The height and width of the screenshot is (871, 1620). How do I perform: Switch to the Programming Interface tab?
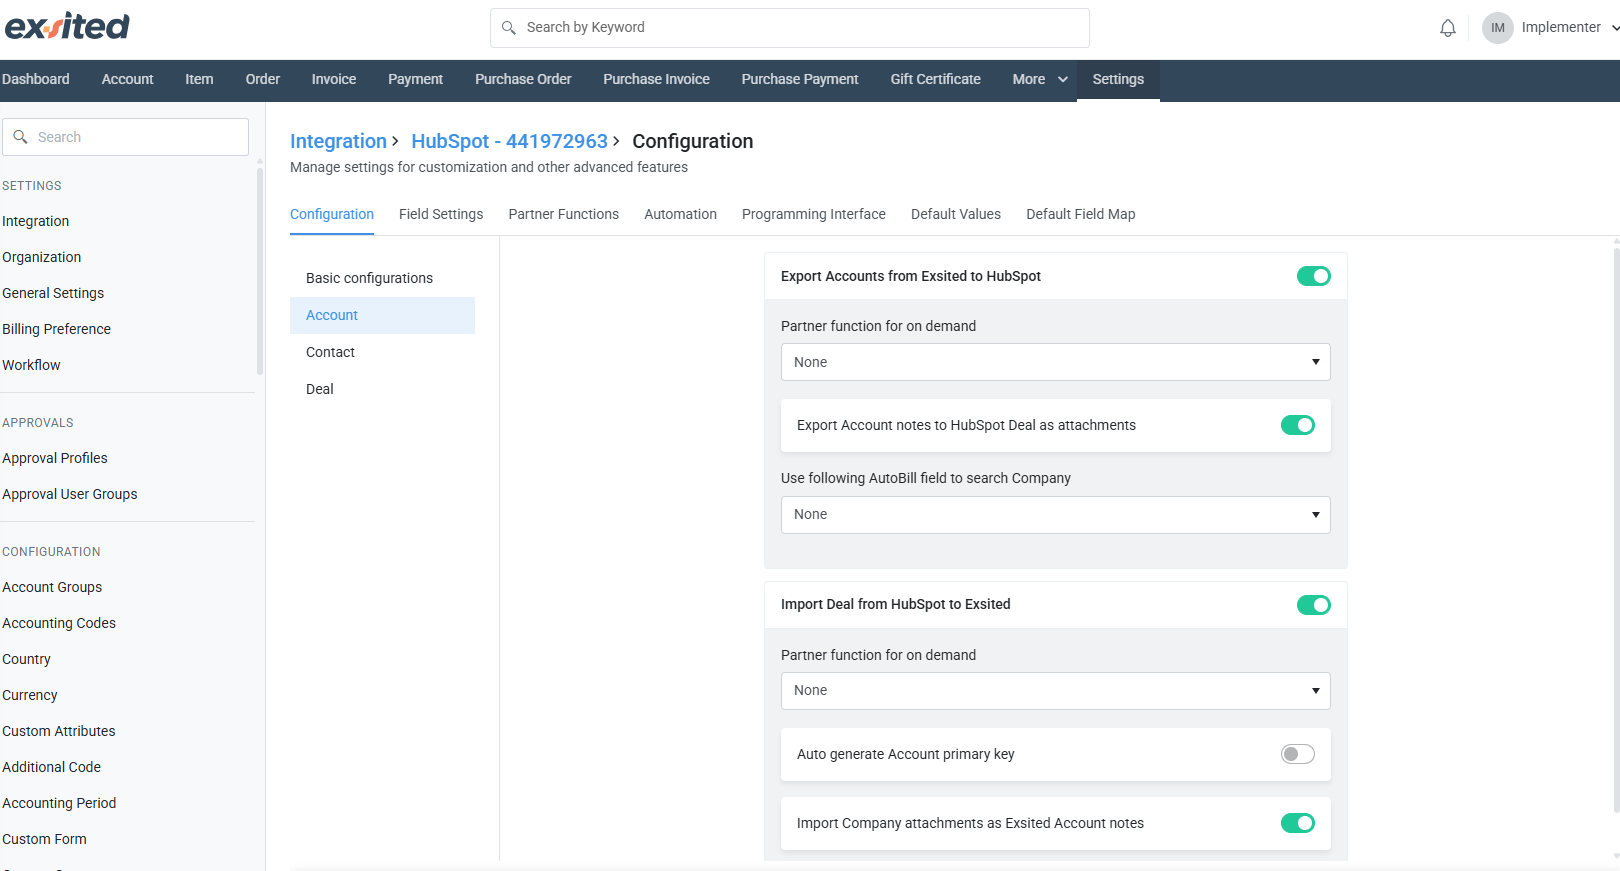click(814, 215)
